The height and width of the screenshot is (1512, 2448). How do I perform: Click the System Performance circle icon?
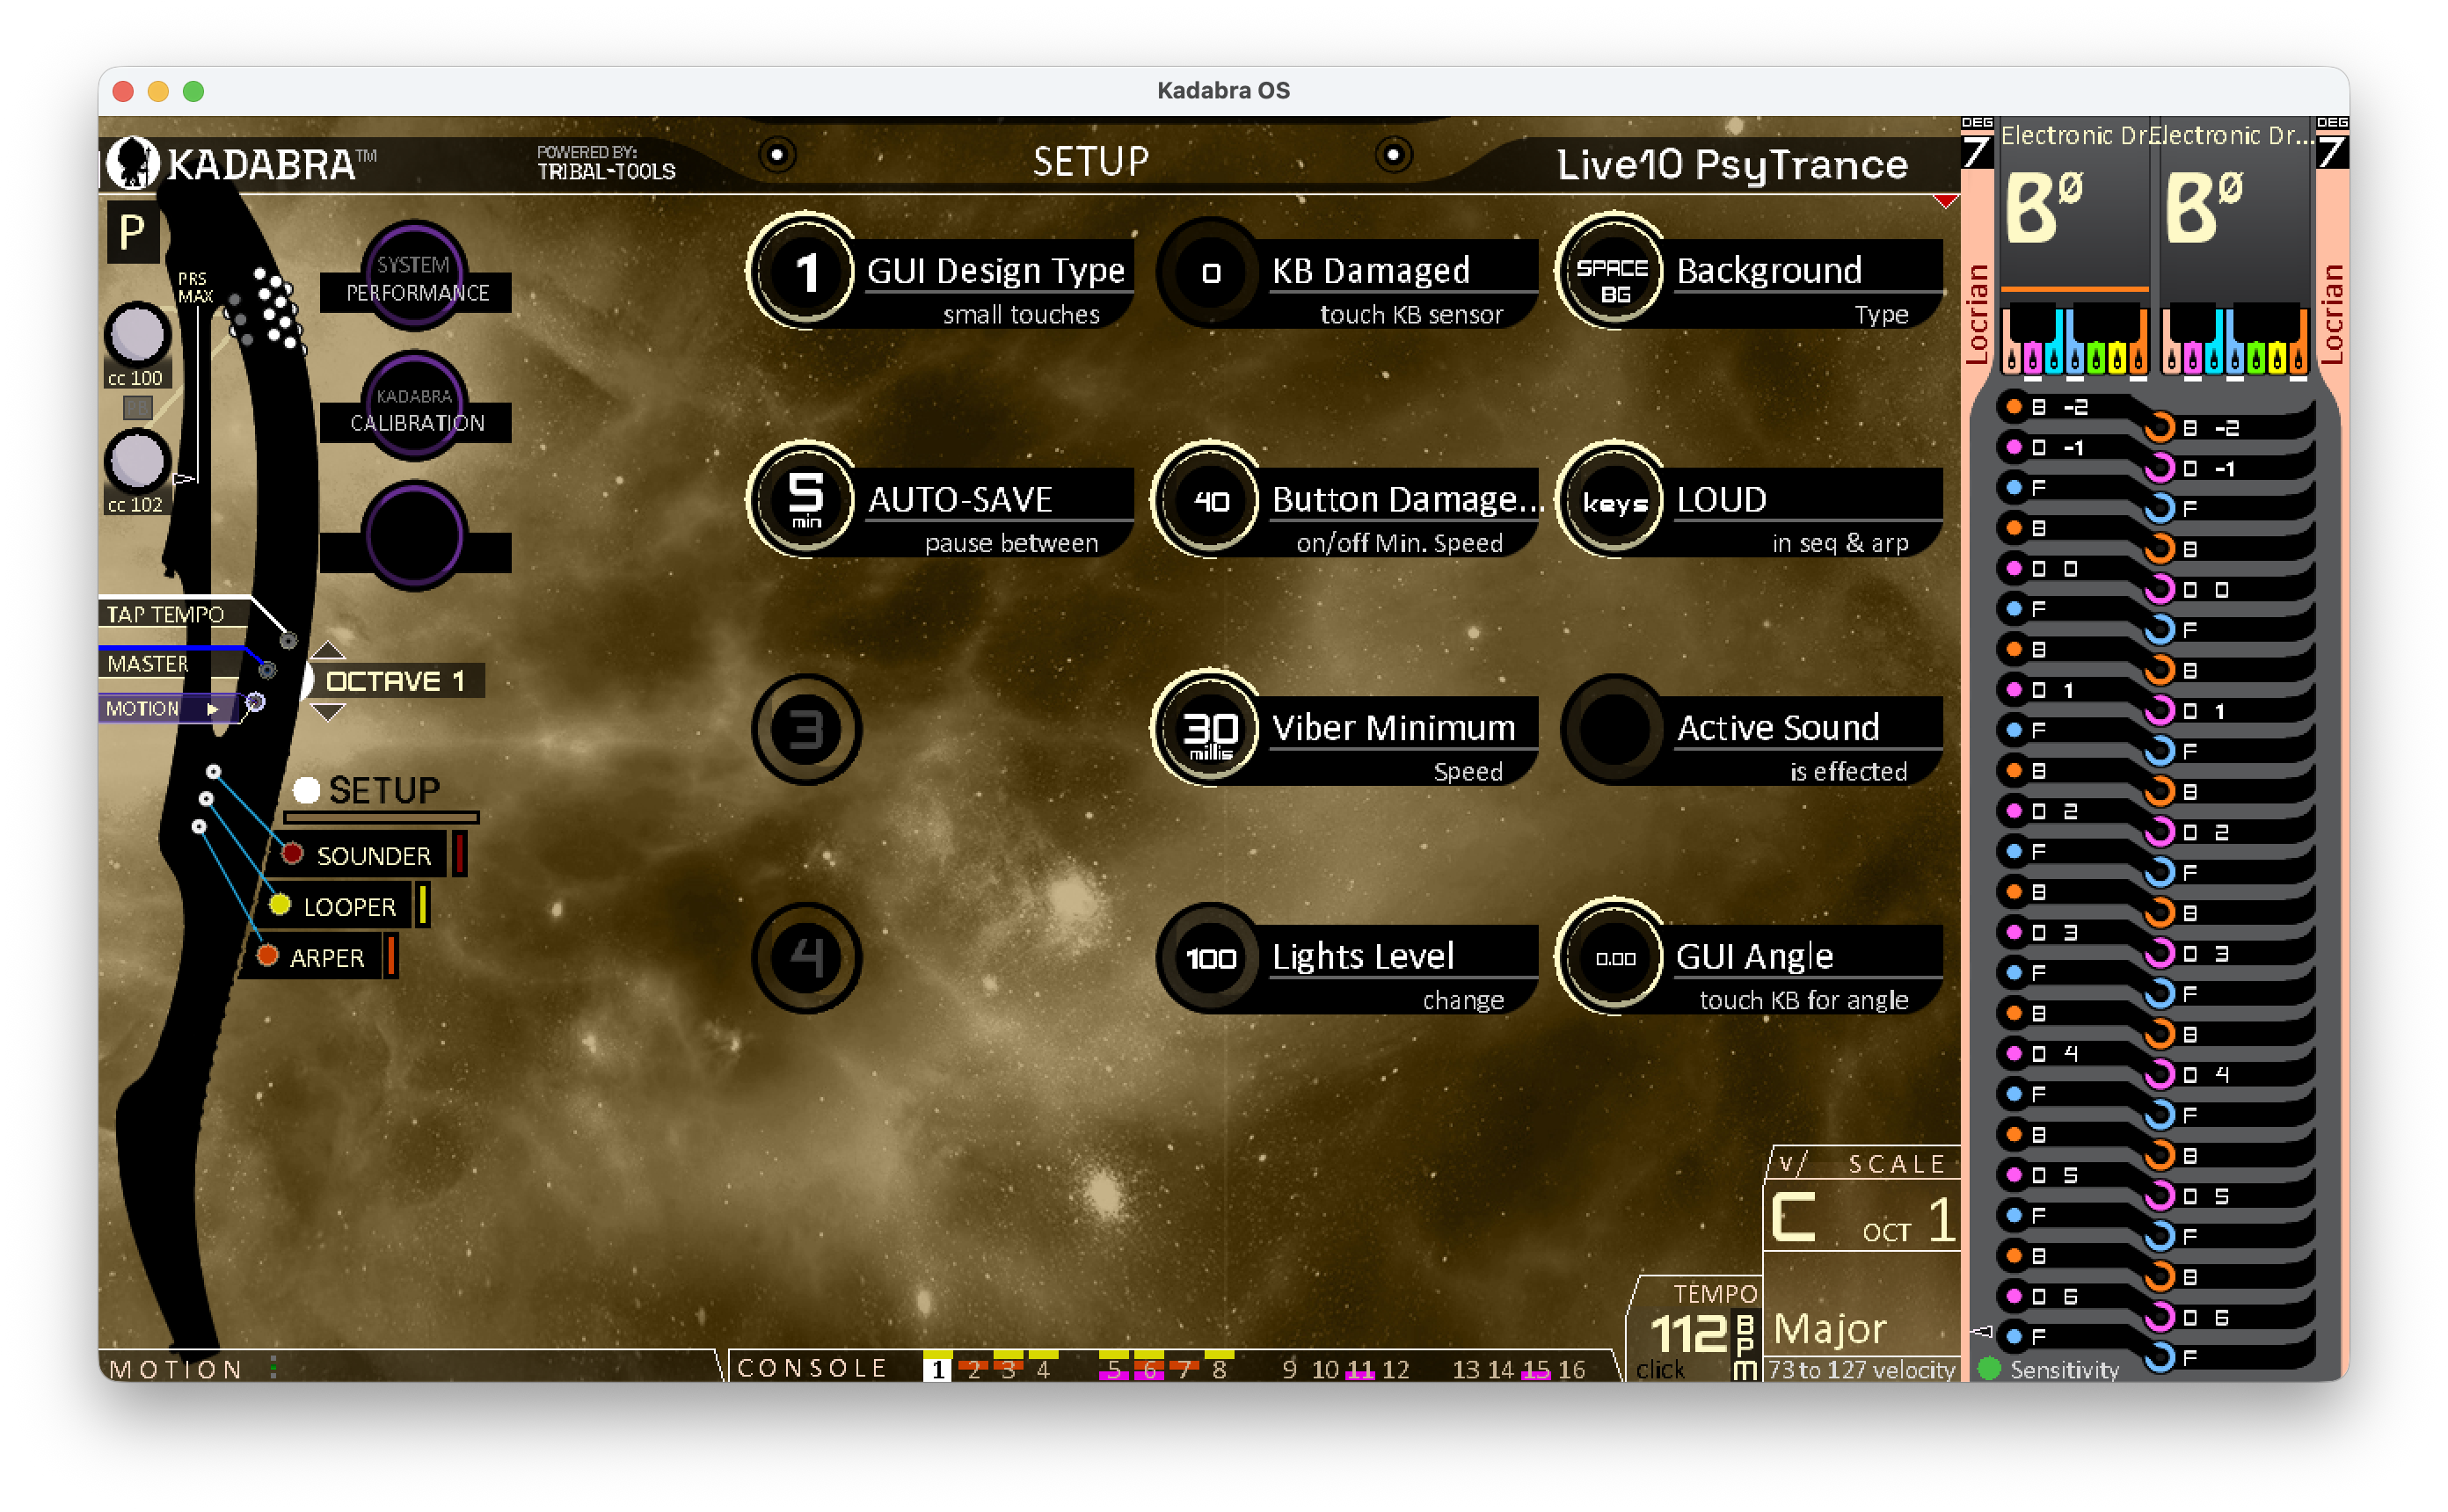pyautogui.click(x=414, y=275)
